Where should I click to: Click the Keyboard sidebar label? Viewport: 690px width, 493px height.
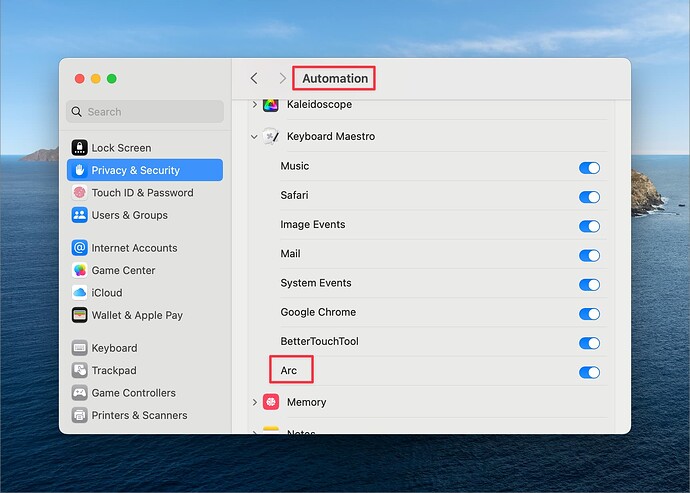pyautogui.click(x=114, y=348)
